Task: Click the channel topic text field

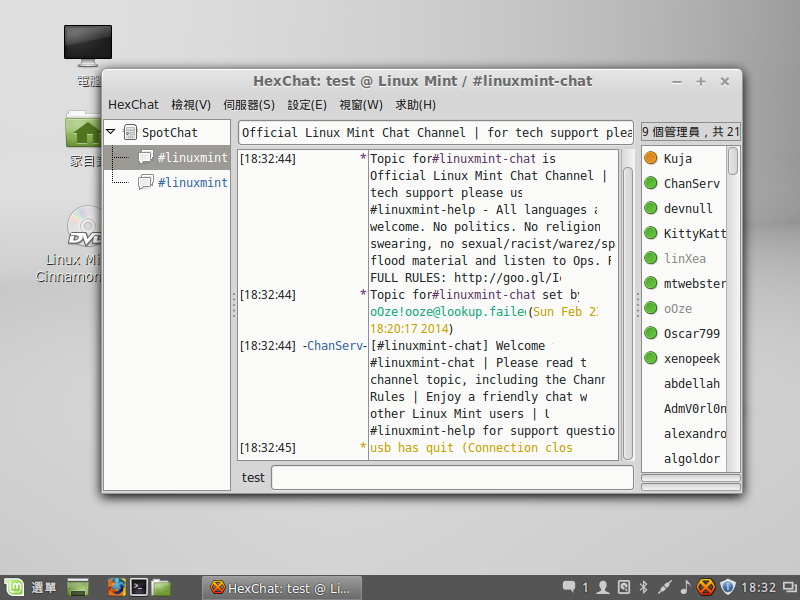Action: (435, 132)
